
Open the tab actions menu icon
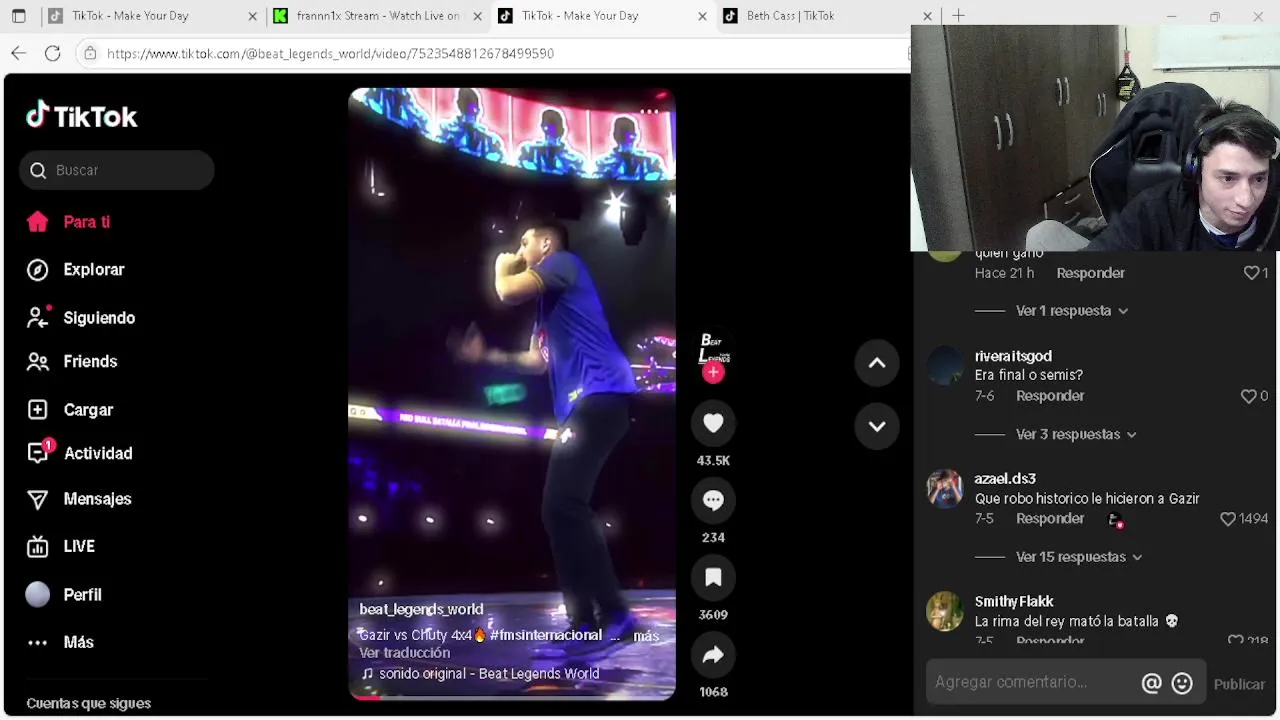(x=19, y=16)
